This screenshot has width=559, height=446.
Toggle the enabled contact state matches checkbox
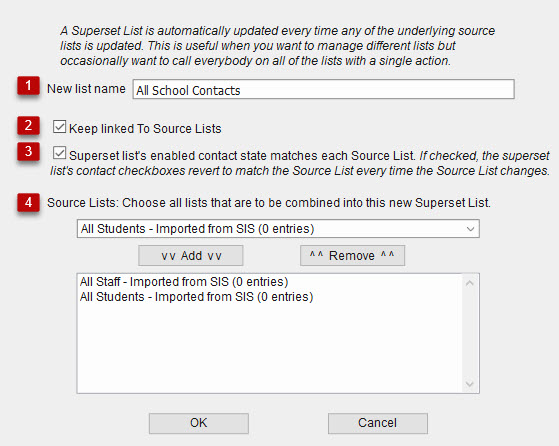pyautogui.click(x=59, y=153)
